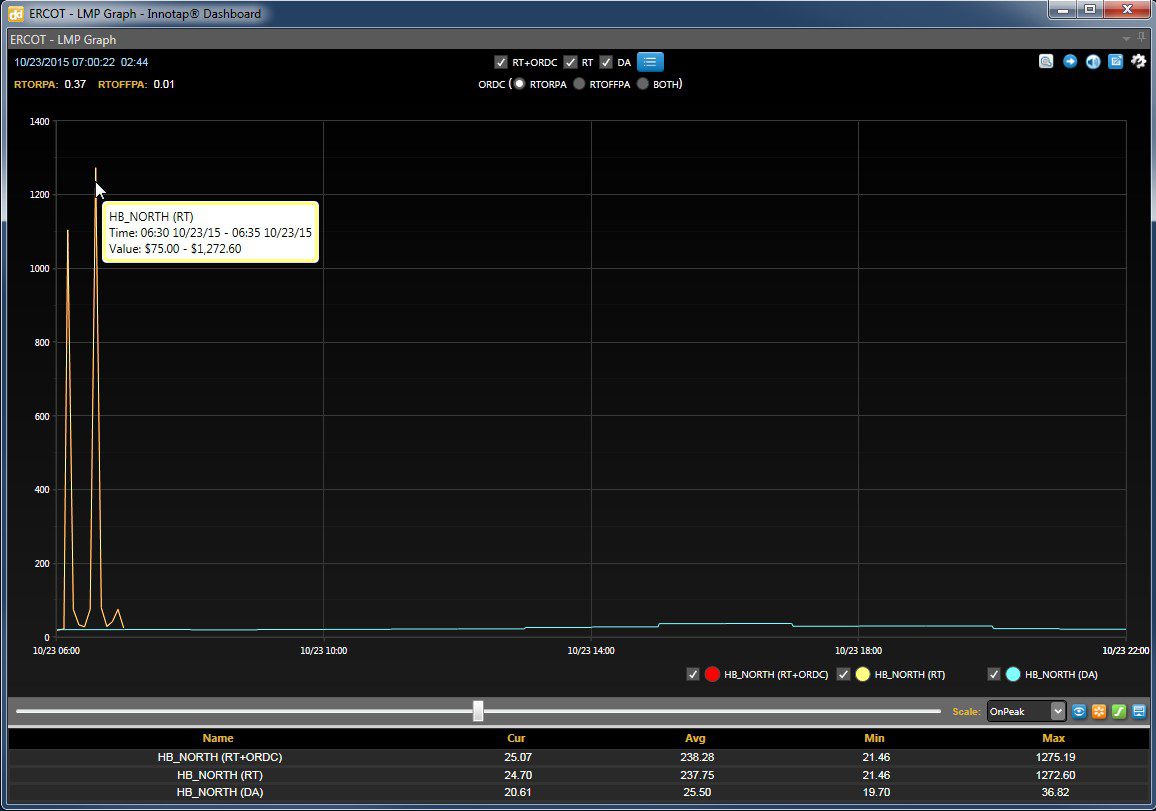Click the 10/23 14:00 axis label
1156x811 pixels.
[x=591, y=650]
